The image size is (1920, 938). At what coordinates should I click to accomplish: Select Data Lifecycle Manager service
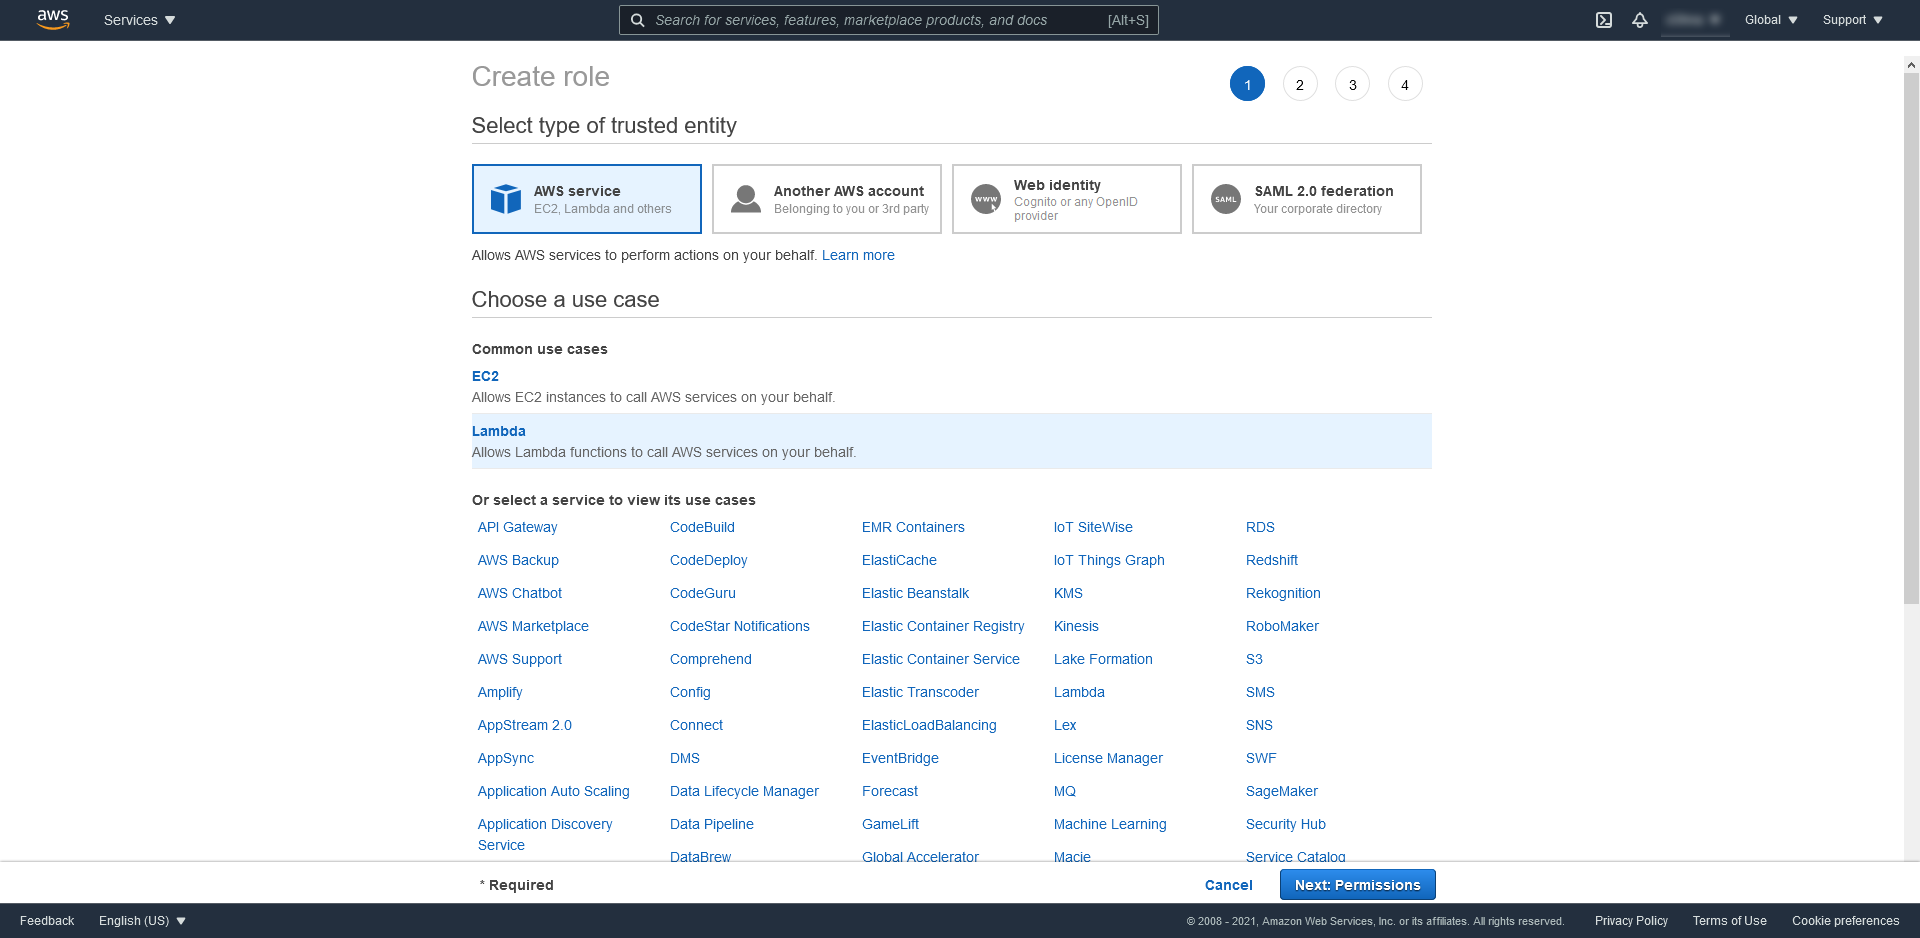744,791
